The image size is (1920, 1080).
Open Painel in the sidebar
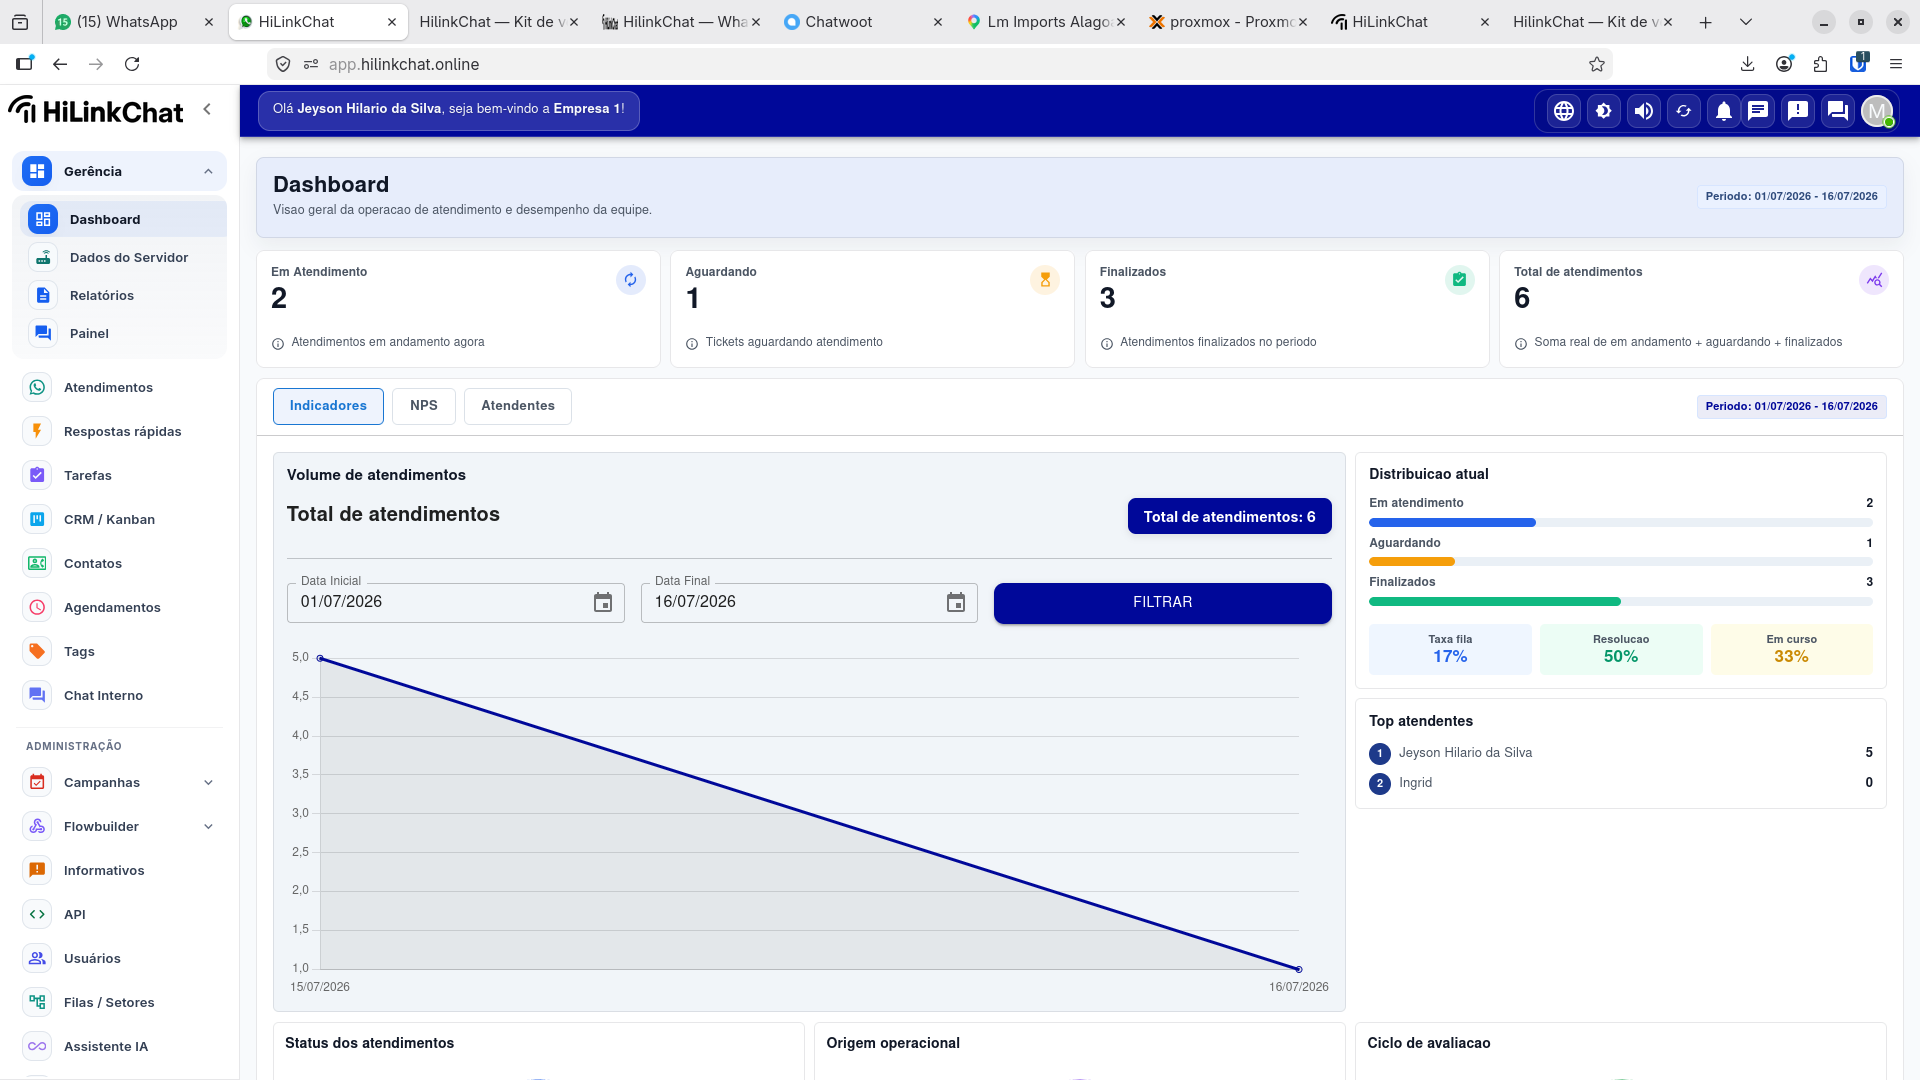[x=123, y=333]
